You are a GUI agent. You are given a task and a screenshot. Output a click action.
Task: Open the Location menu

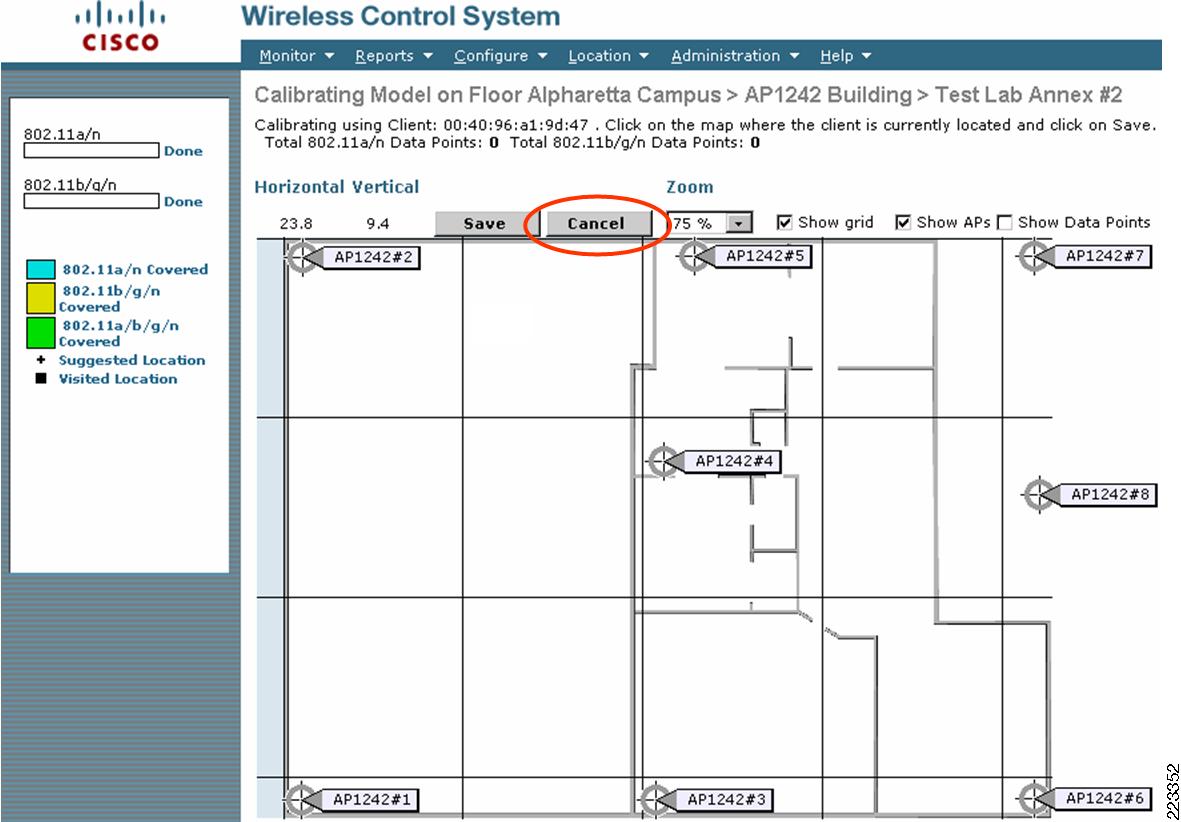pyautogui.click(x=608, y=56)
